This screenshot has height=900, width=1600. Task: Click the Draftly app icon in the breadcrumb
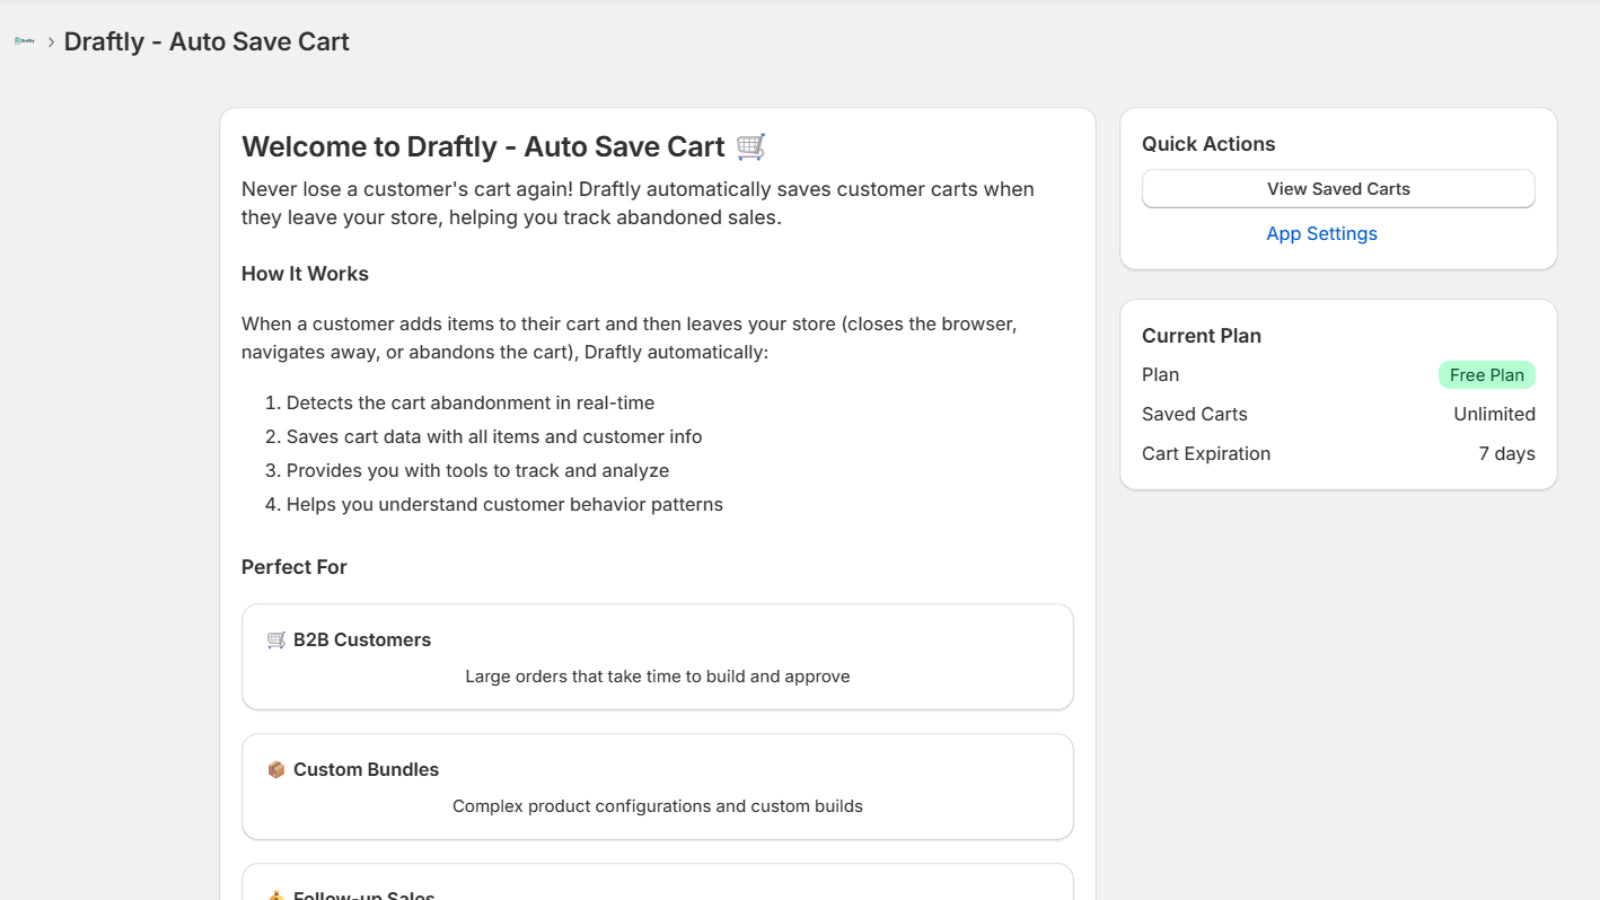point(23,40)
